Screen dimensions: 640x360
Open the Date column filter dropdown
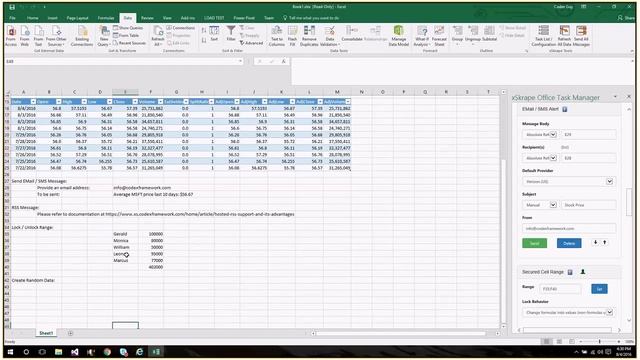(x=33, y=102)
